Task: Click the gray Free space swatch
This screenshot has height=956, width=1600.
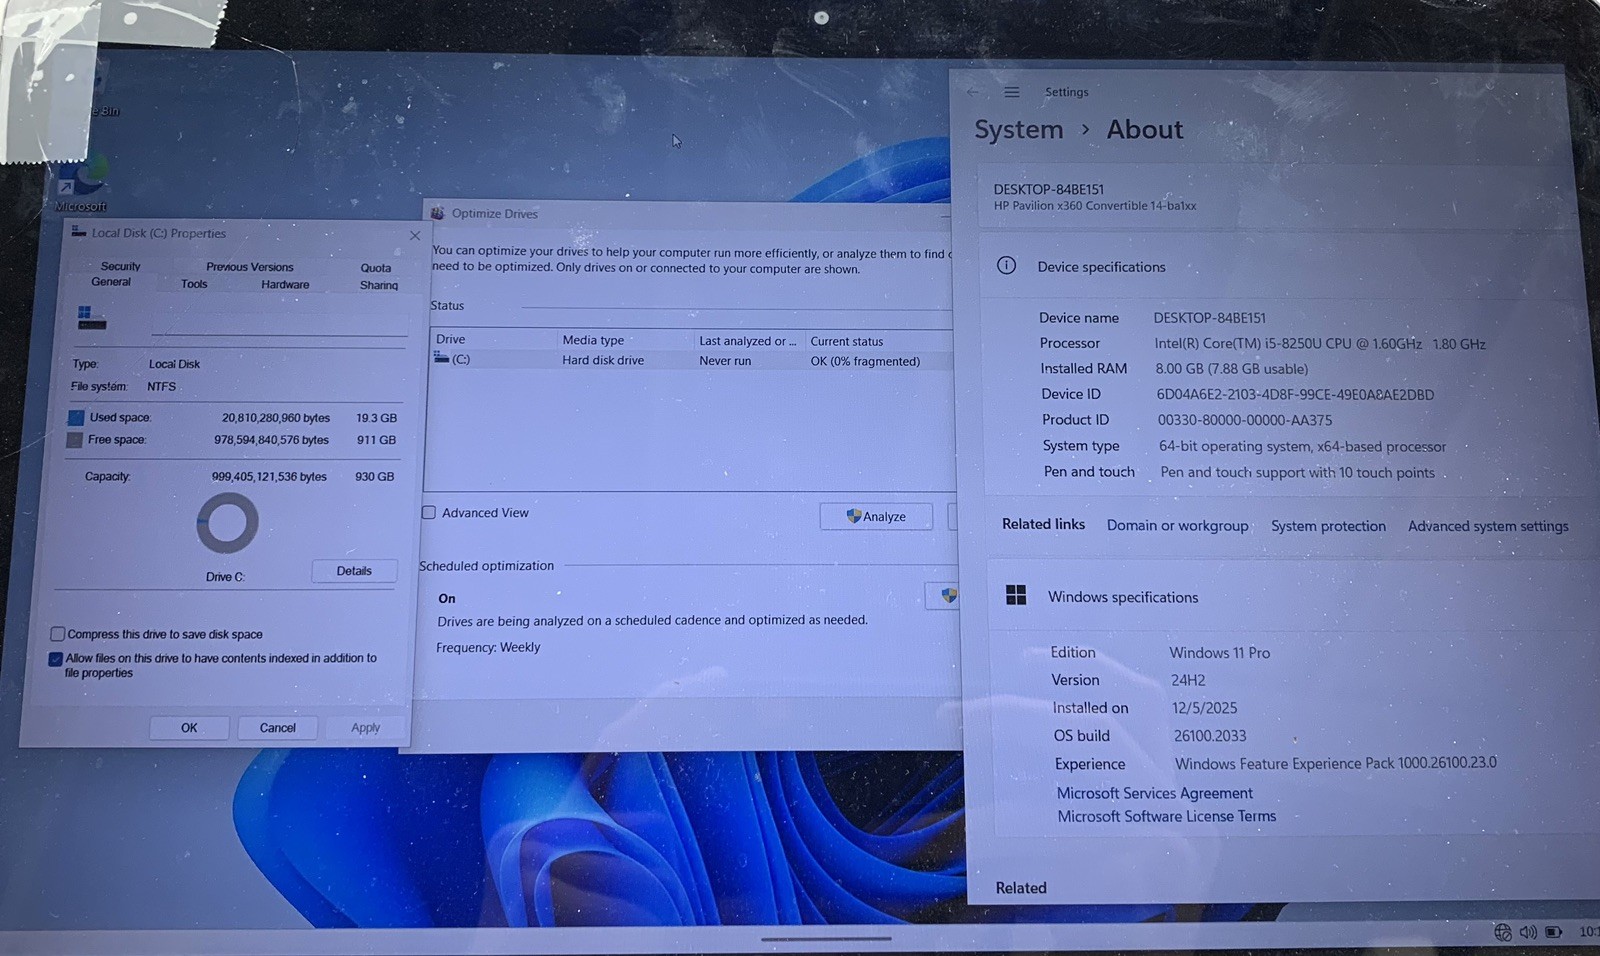Action: pyautogui.click(x=75, y=439)
